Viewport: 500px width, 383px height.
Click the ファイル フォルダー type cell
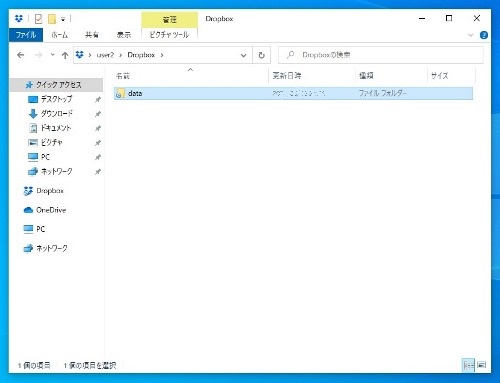coord(382,93)
